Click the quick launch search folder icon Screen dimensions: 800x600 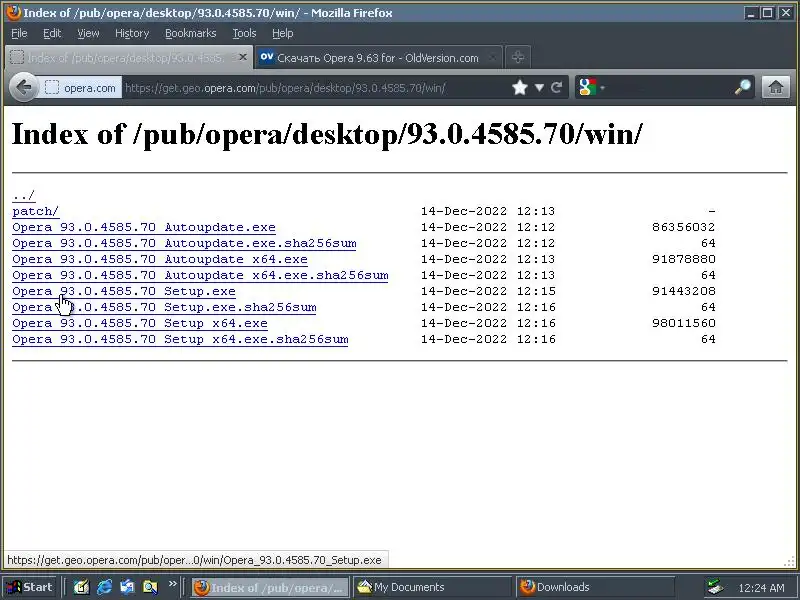point(150,587)
